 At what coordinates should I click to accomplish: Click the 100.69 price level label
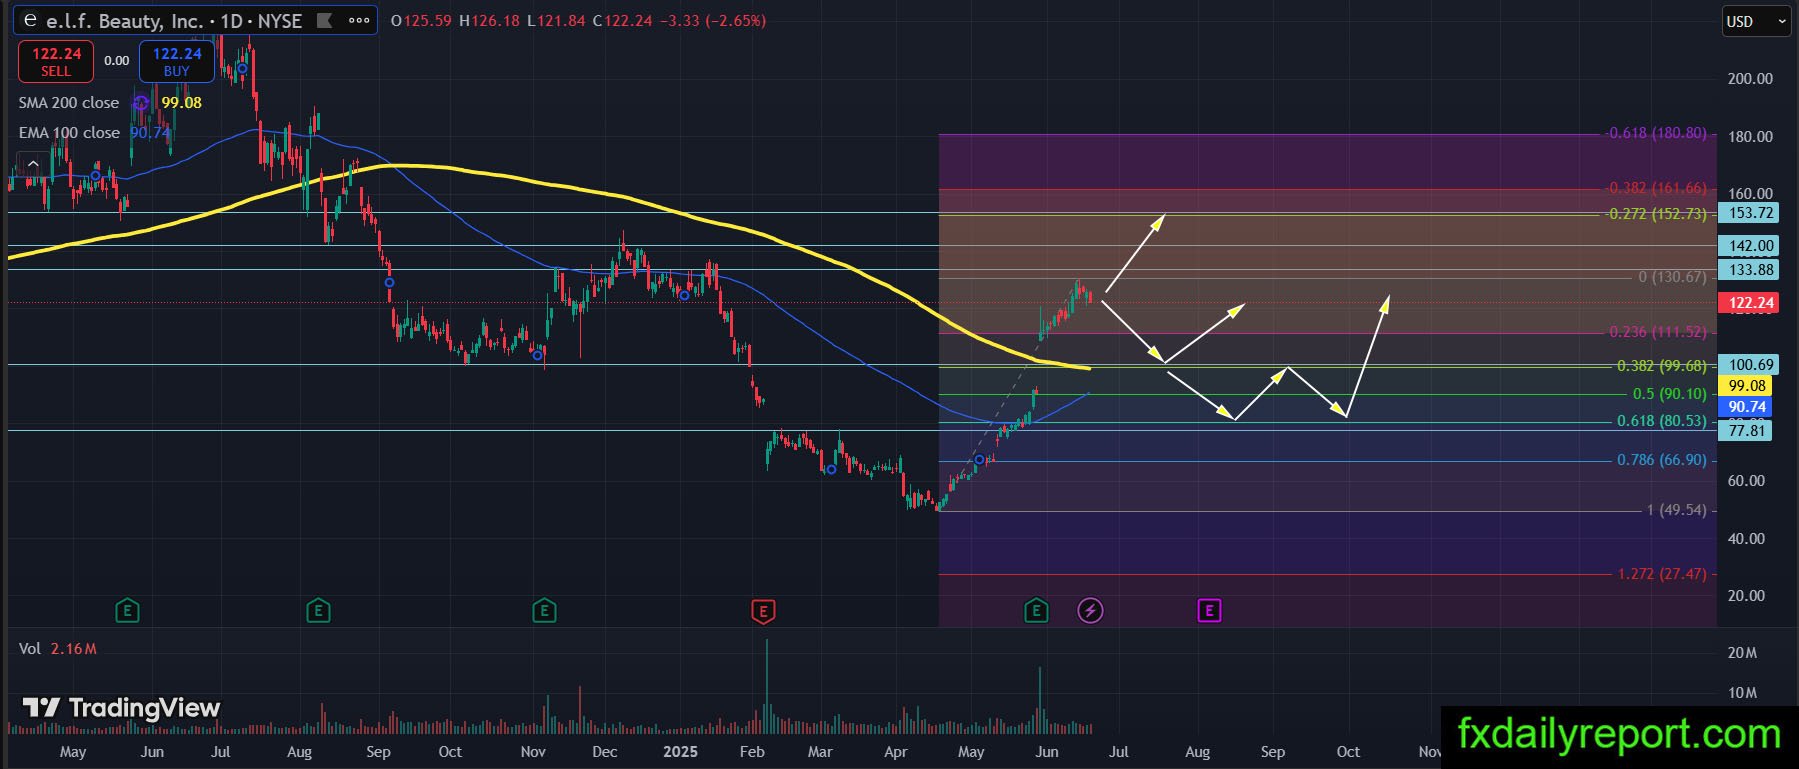click(1748, 365)
